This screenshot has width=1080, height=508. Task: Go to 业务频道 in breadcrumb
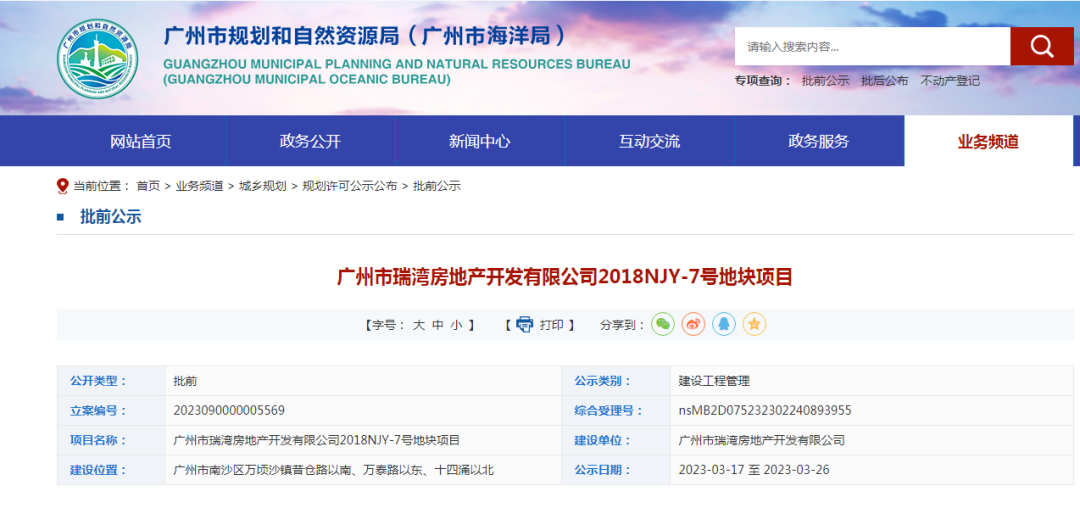coord(199,186)
